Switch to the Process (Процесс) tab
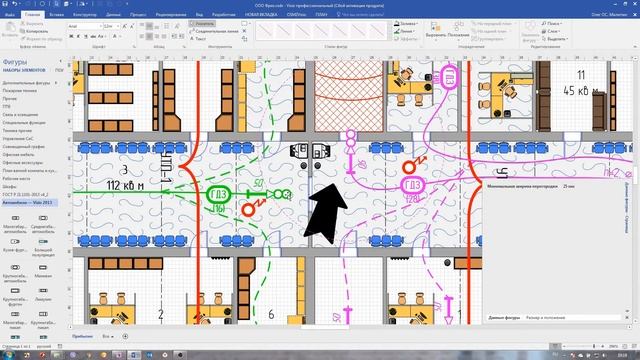Image resolution: width=640 pixels, height=360 pixels. tap(138, 15)
